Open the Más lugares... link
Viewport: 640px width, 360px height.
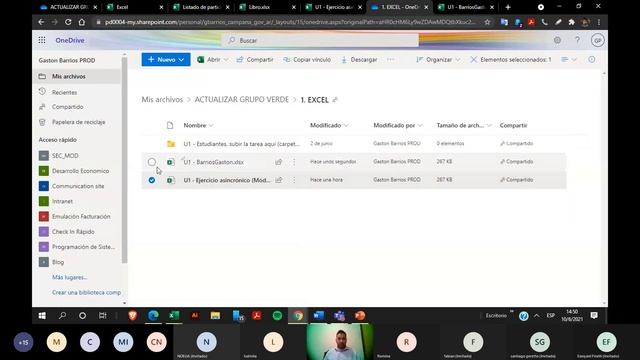click(69, 278)
